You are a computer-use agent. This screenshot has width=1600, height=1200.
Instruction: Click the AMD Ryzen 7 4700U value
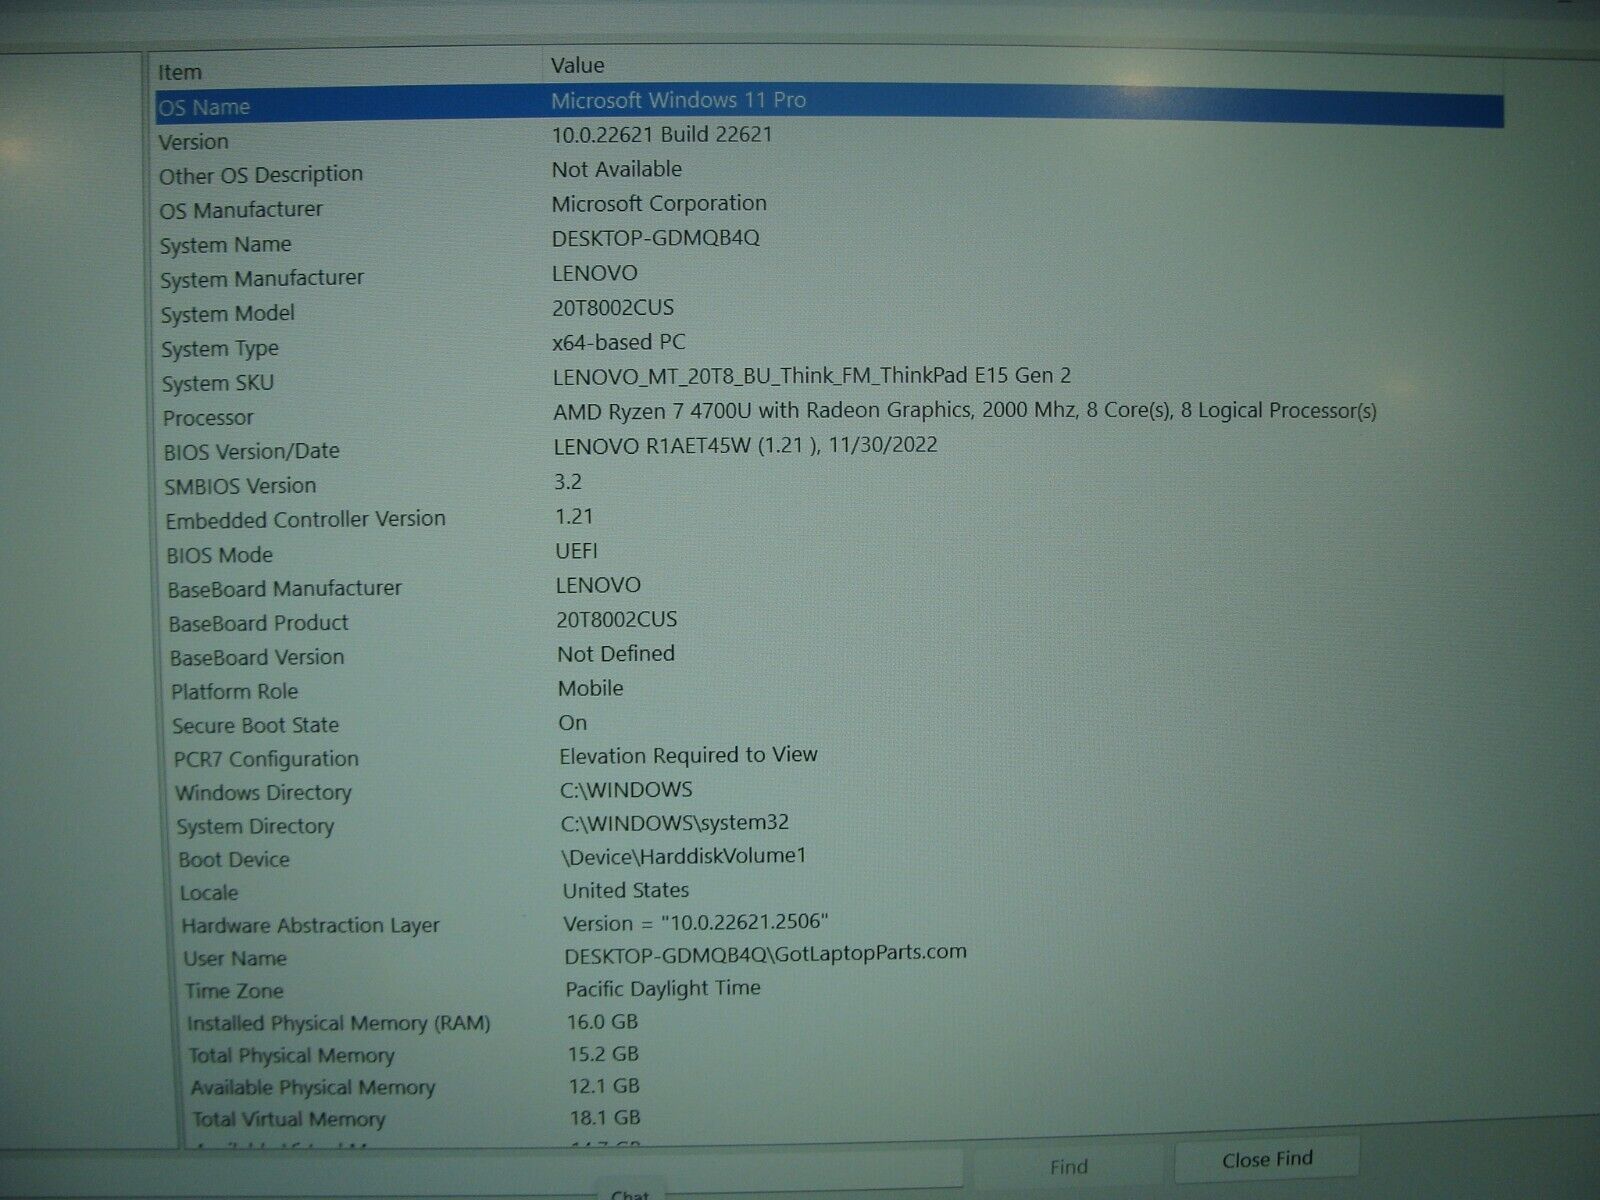click(x=965, y=411)
